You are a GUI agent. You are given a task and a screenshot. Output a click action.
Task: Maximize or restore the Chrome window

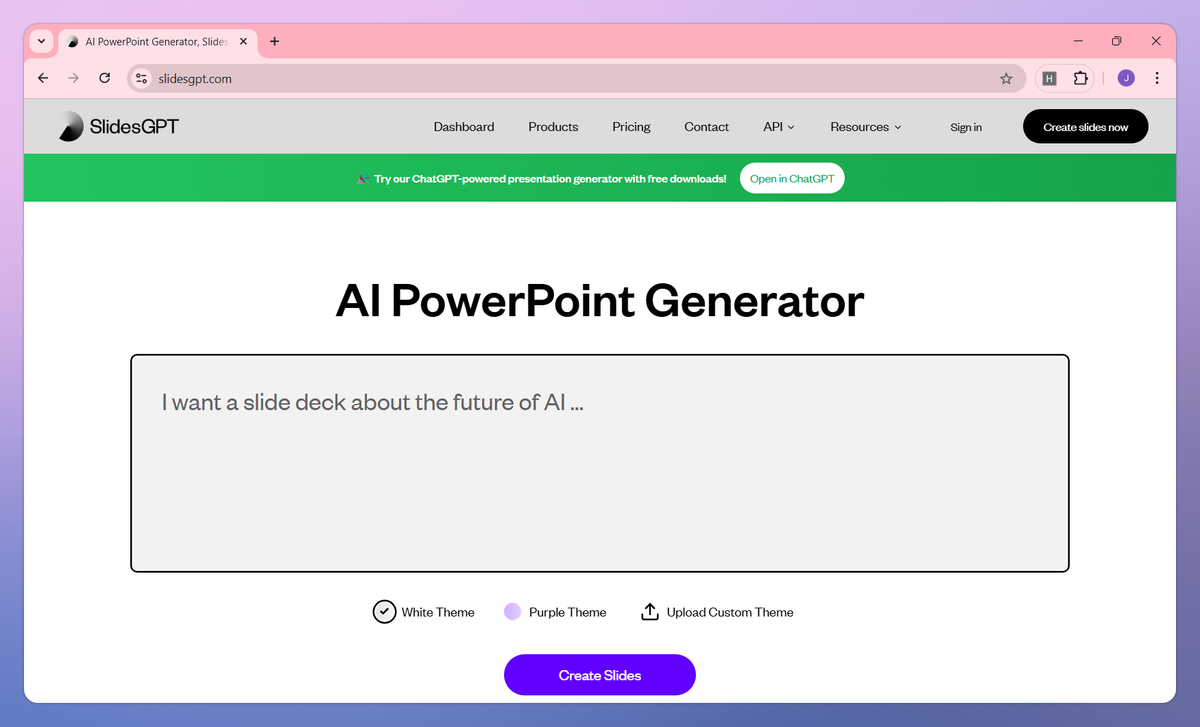[1117, 41]
